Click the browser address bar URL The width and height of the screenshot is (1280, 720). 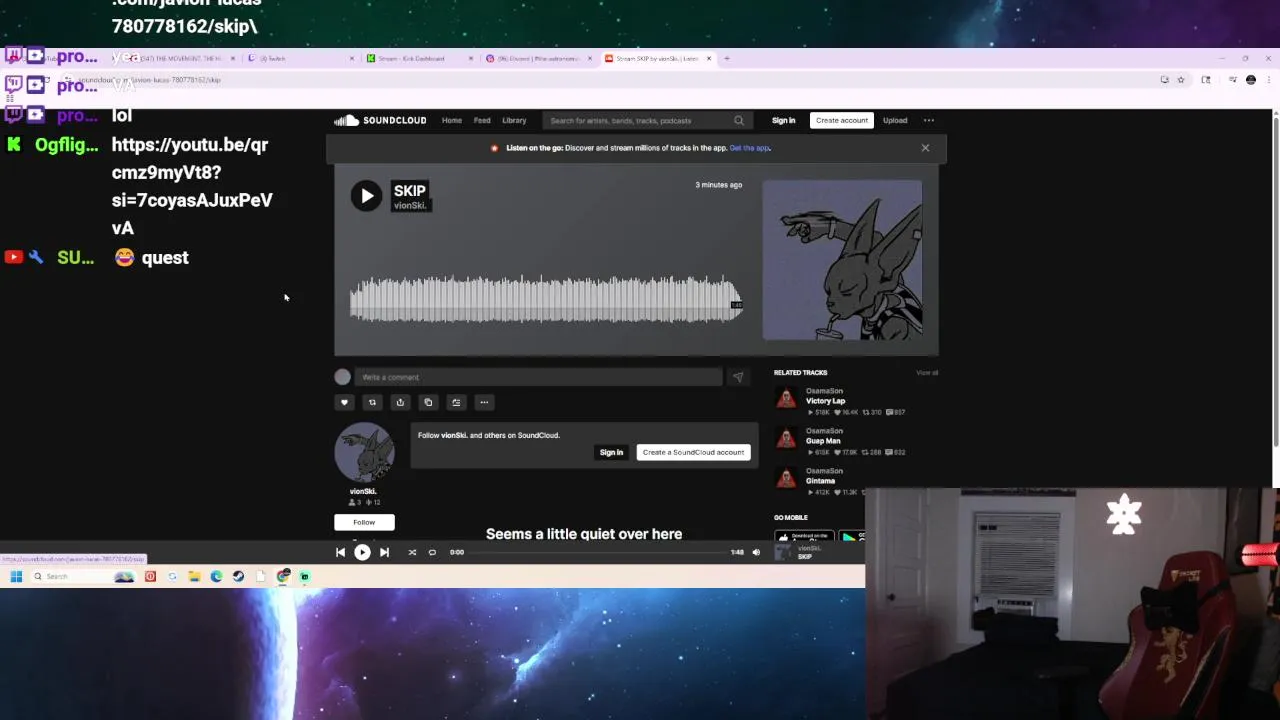point(150,80)
